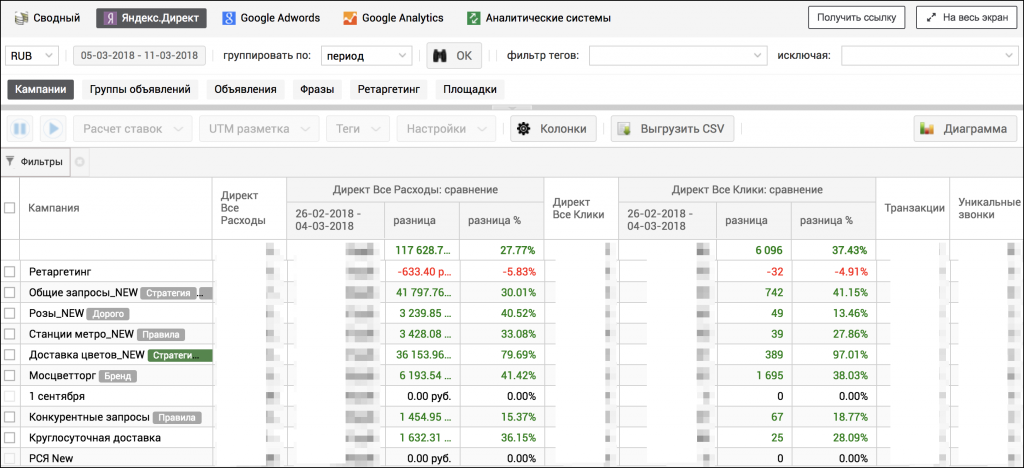Click the Правила tag on Конкурентные запросы

[x=178, y=418]
